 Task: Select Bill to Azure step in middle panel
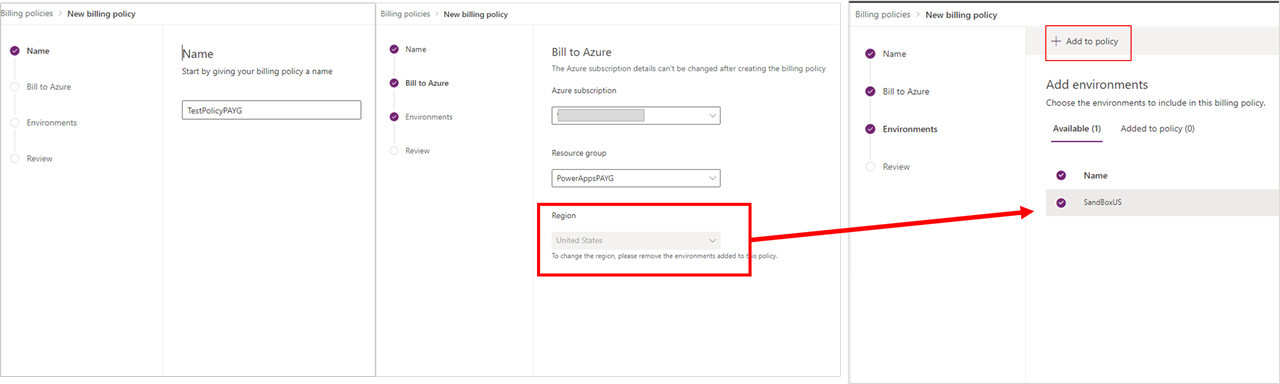(426, 83)
